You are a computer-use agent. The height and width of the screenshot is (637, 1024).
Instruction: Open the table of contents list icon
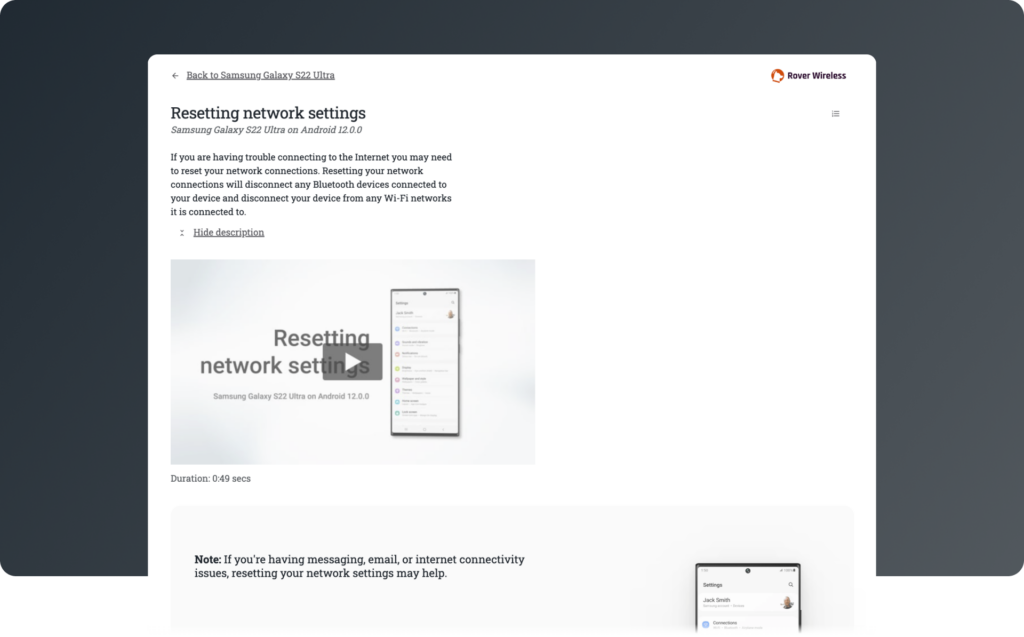point(835,114)
